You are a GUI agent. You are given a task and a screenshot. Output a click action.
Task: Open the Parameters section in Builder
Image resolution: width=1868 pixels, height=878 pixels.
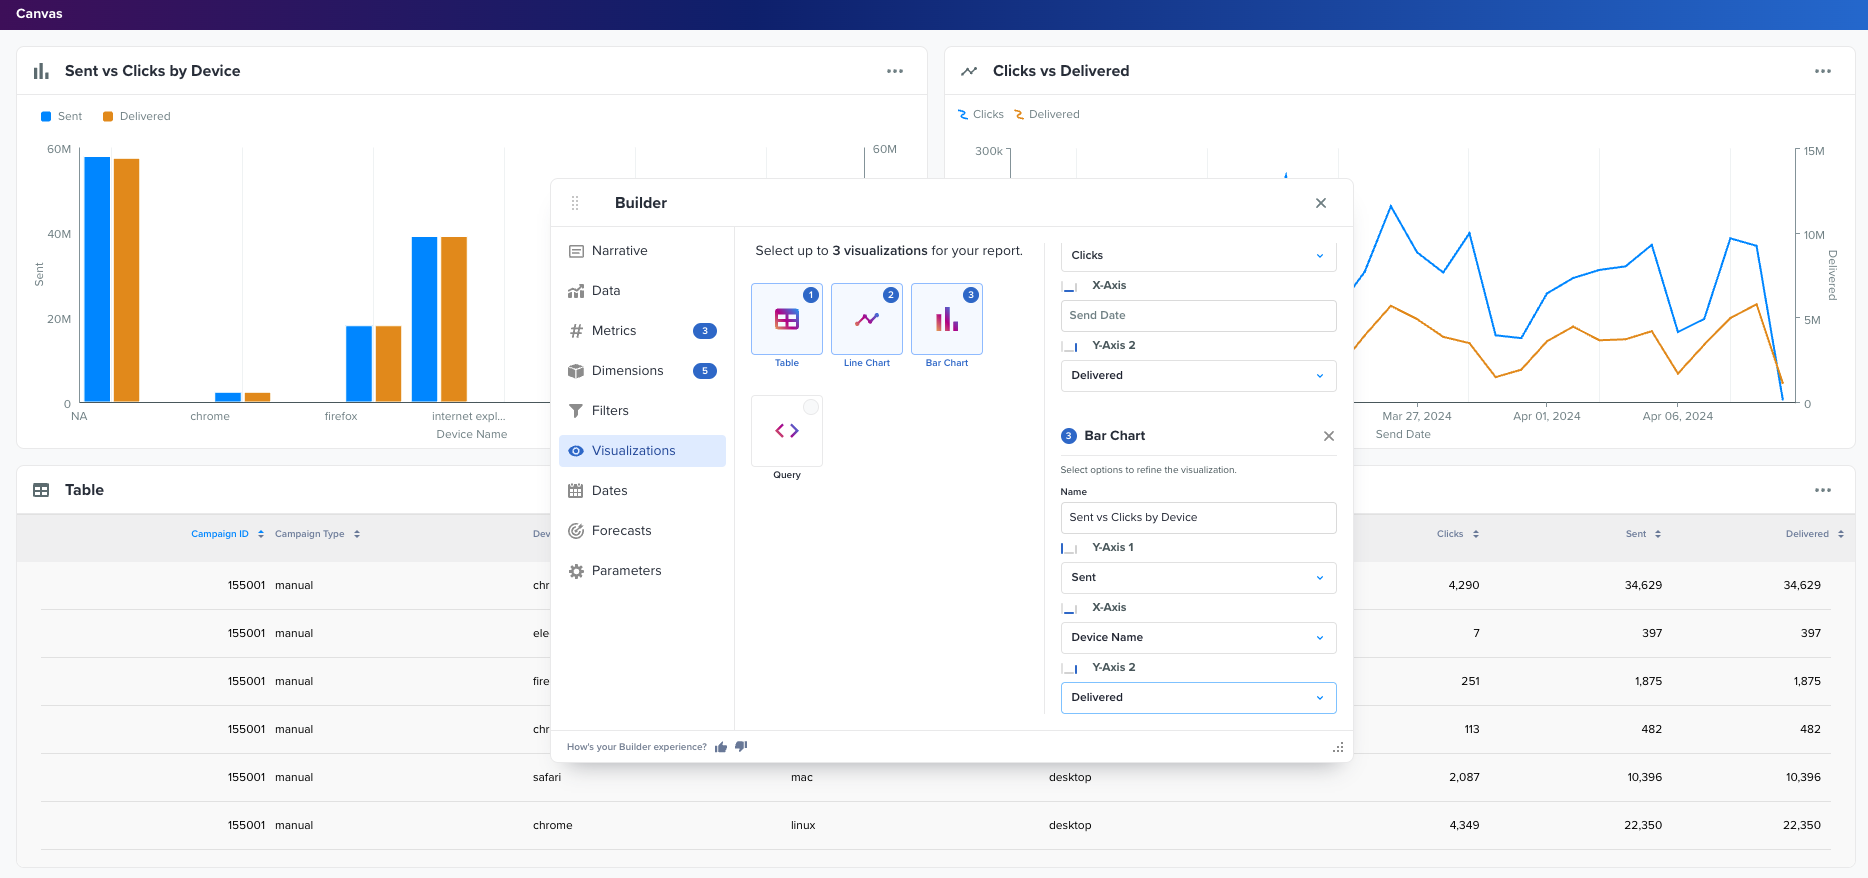642,571
